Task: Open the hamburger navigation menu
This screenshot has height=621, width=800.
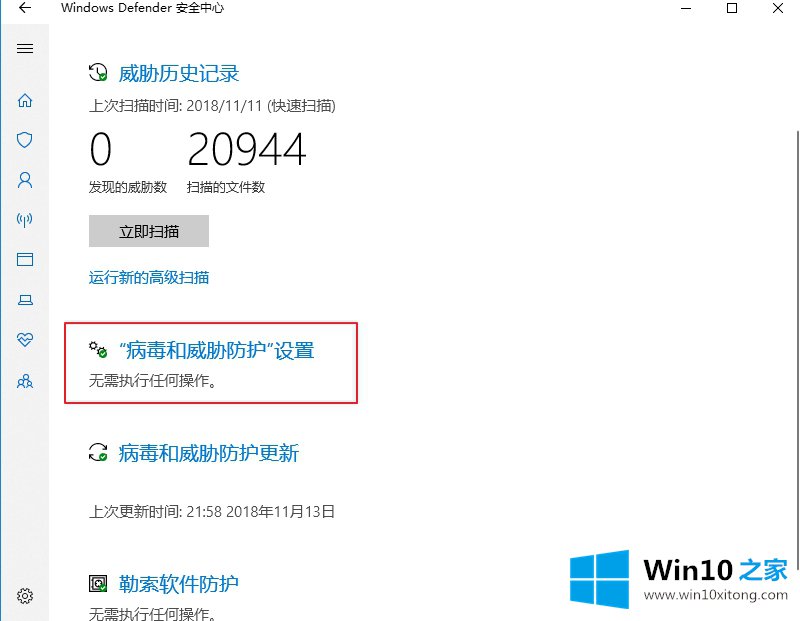Action: 25,48
